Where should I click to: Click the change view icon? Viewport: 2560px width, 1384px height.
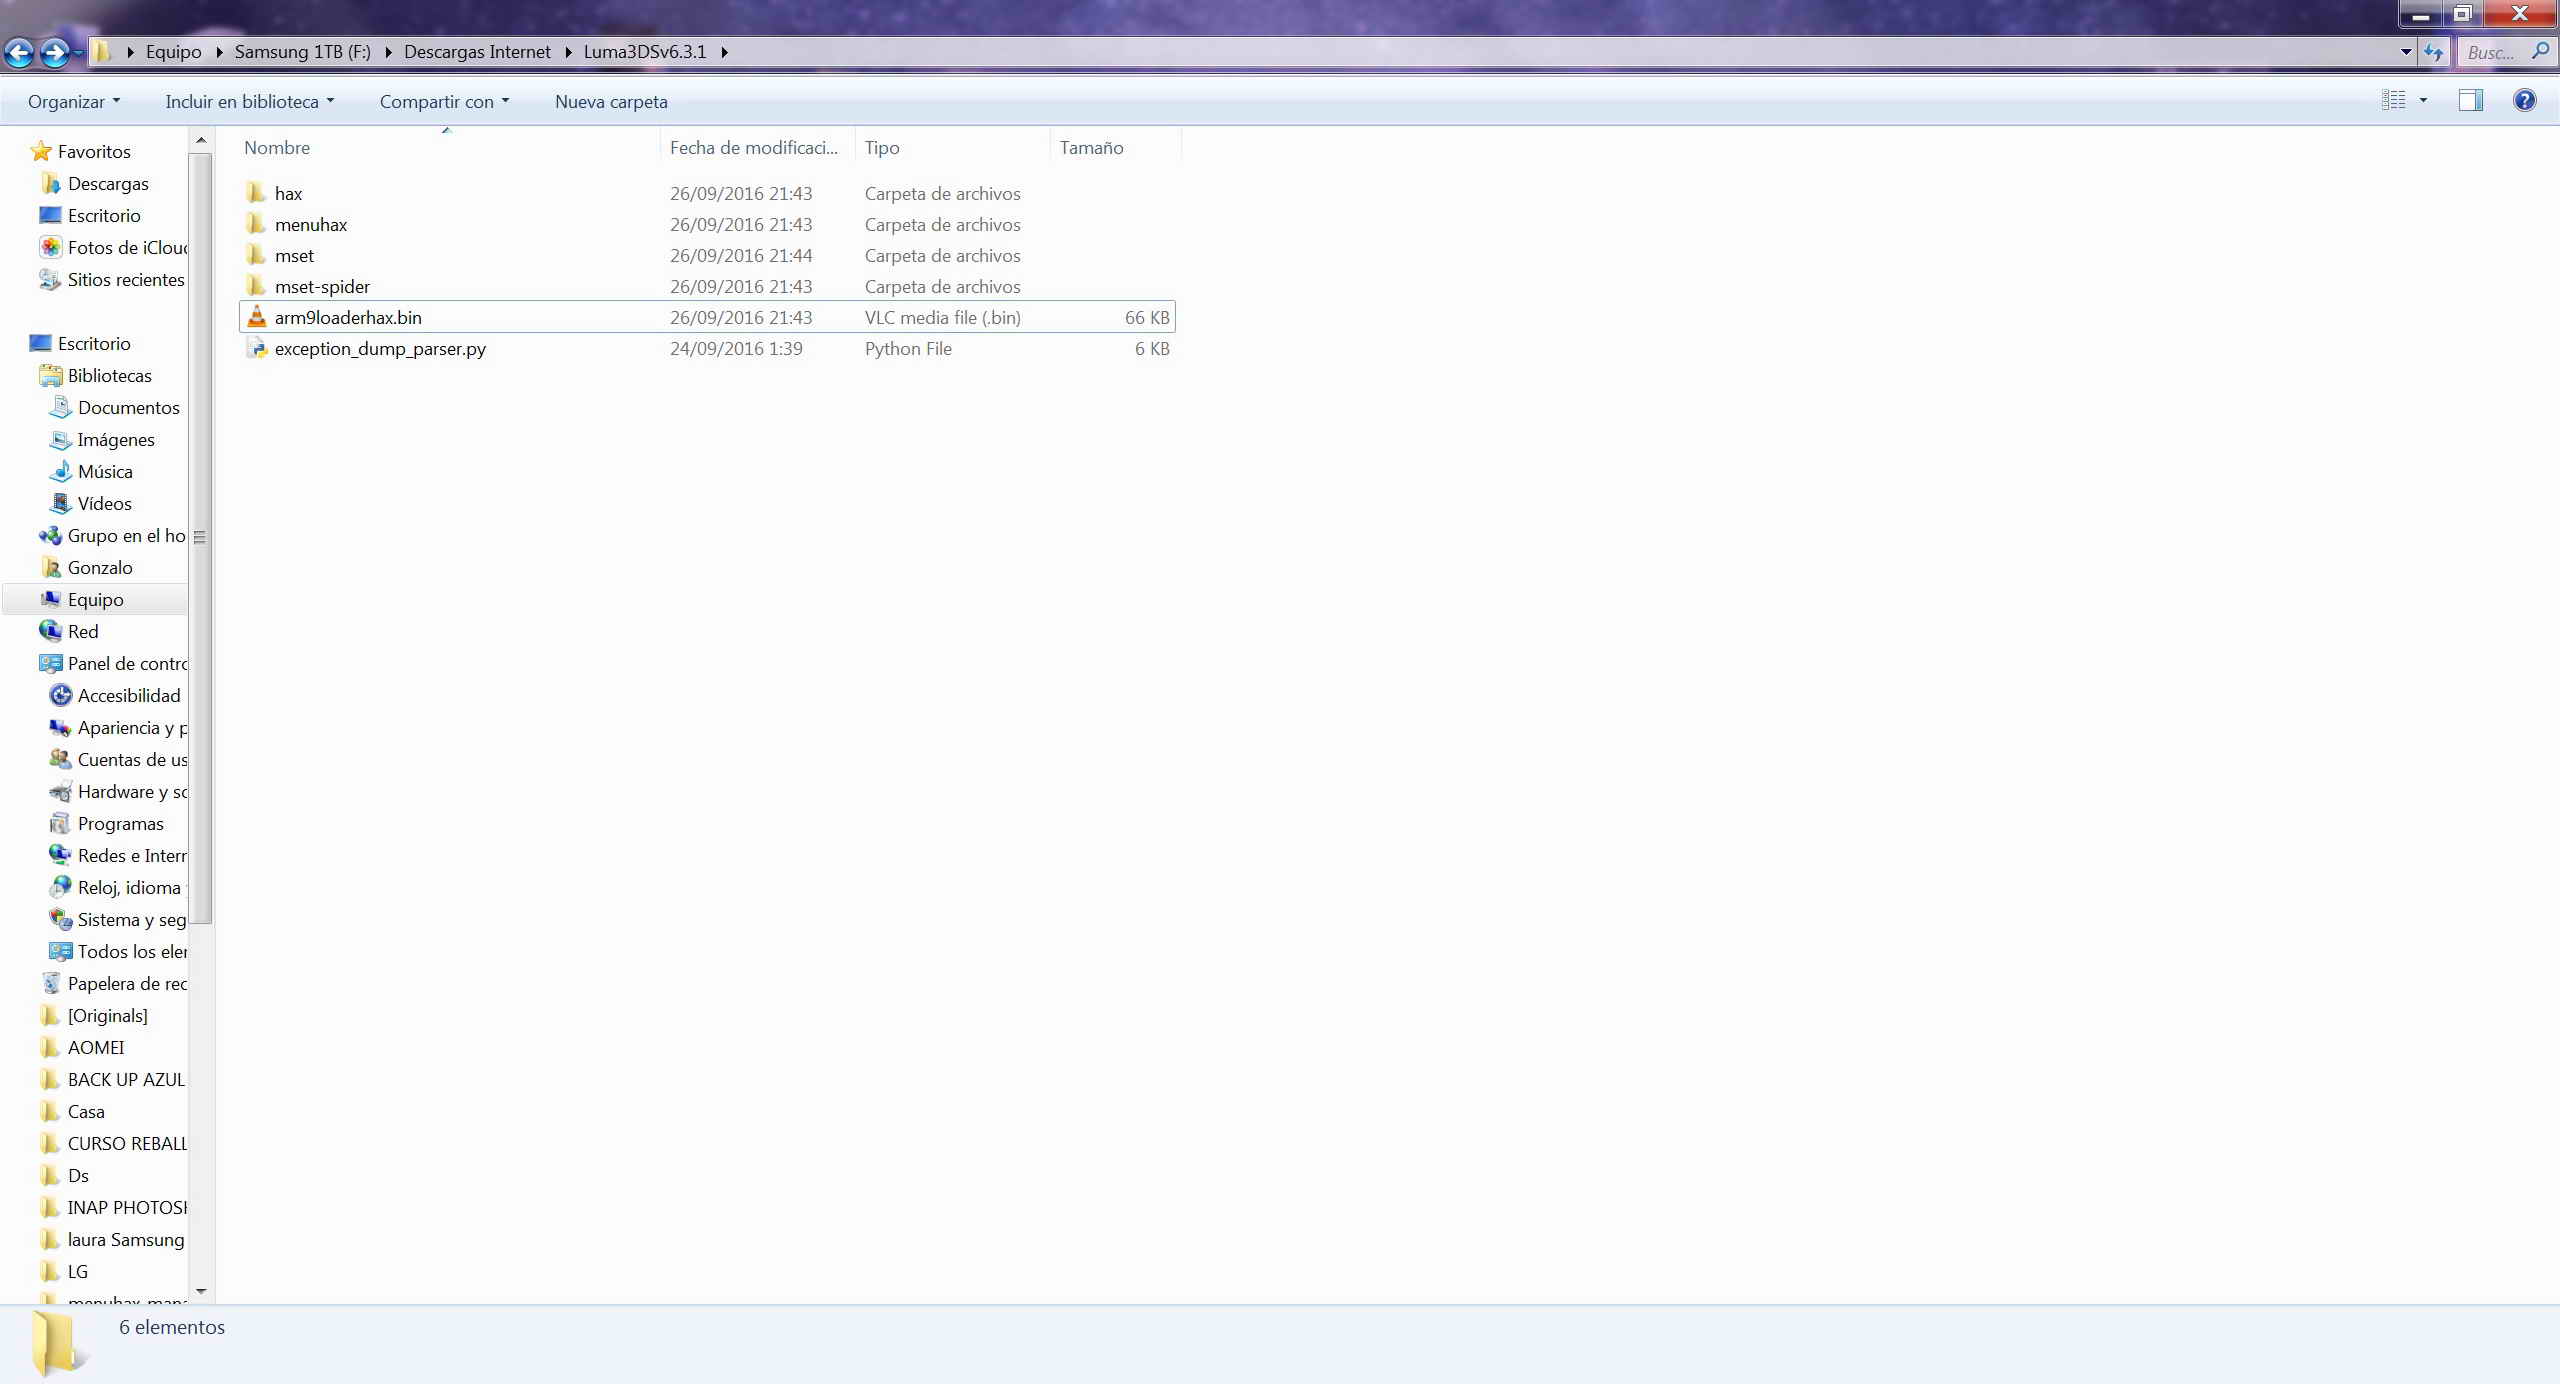click(2393, 100)
